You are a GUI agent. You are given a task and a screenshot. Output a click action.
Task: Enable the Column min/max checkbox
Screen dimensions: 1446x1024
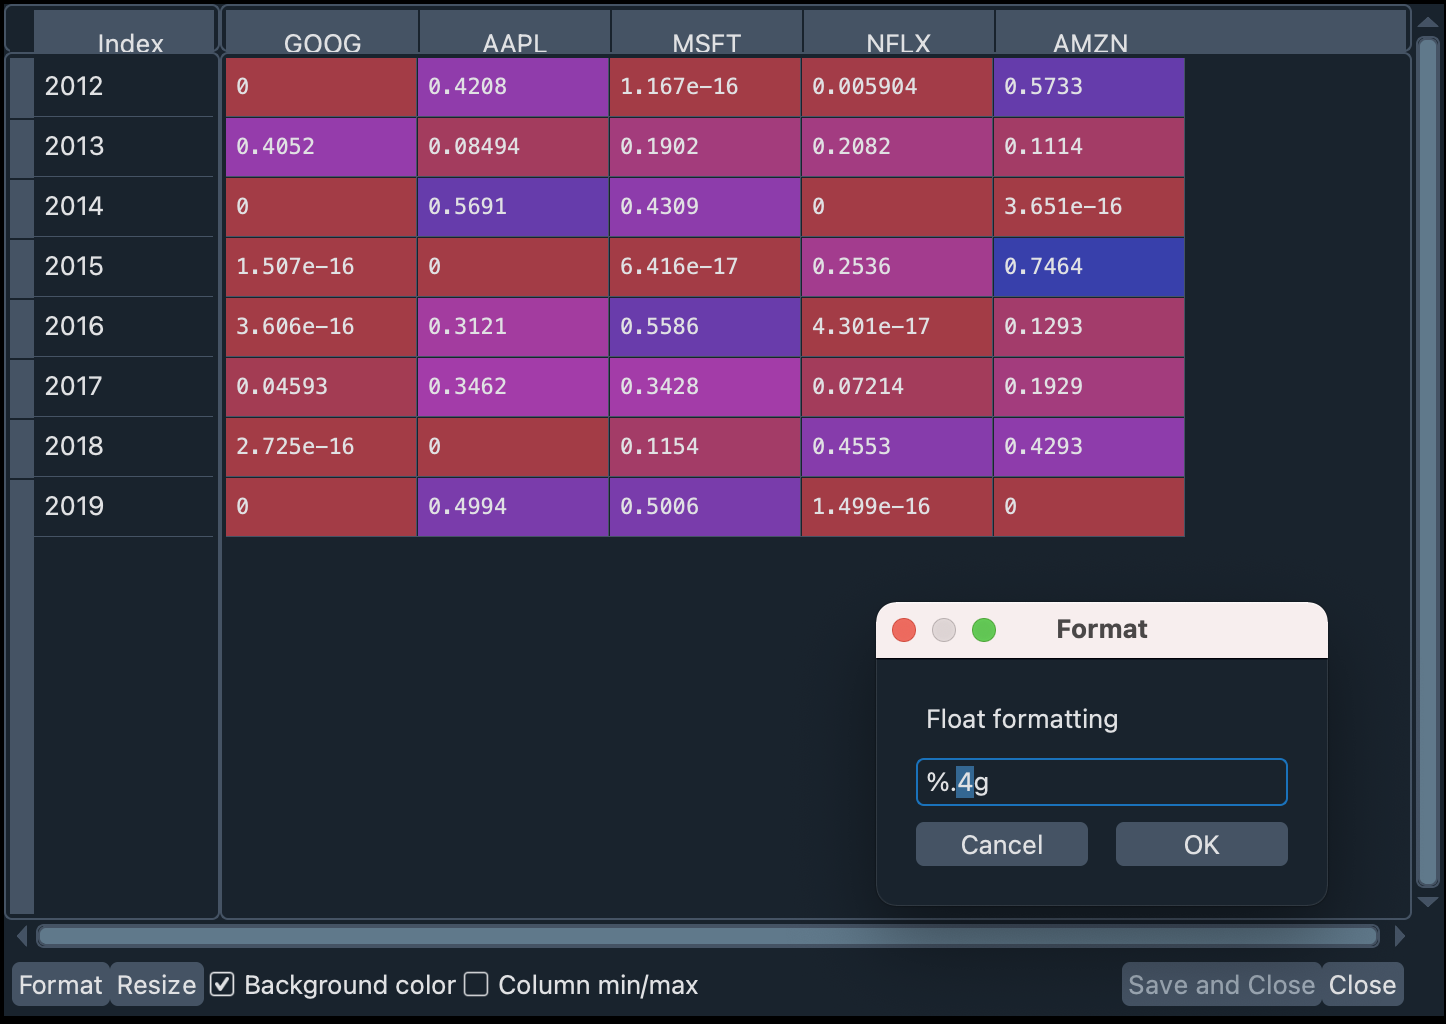pos(477,985)
